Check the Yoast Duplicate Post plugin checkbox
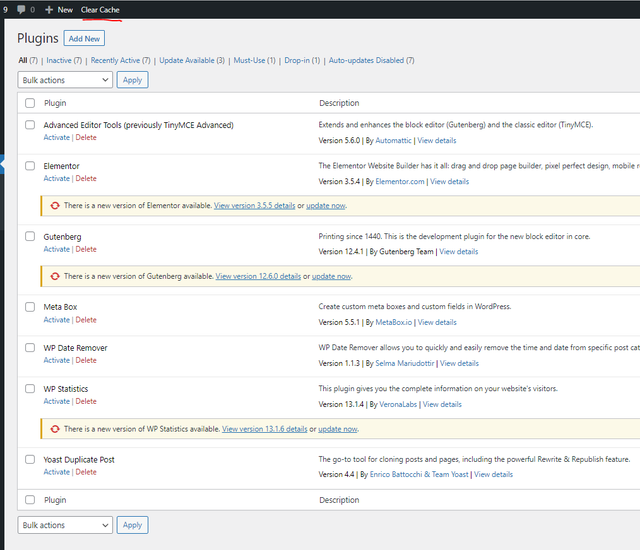The image size is (640, 550). (30, 459)
